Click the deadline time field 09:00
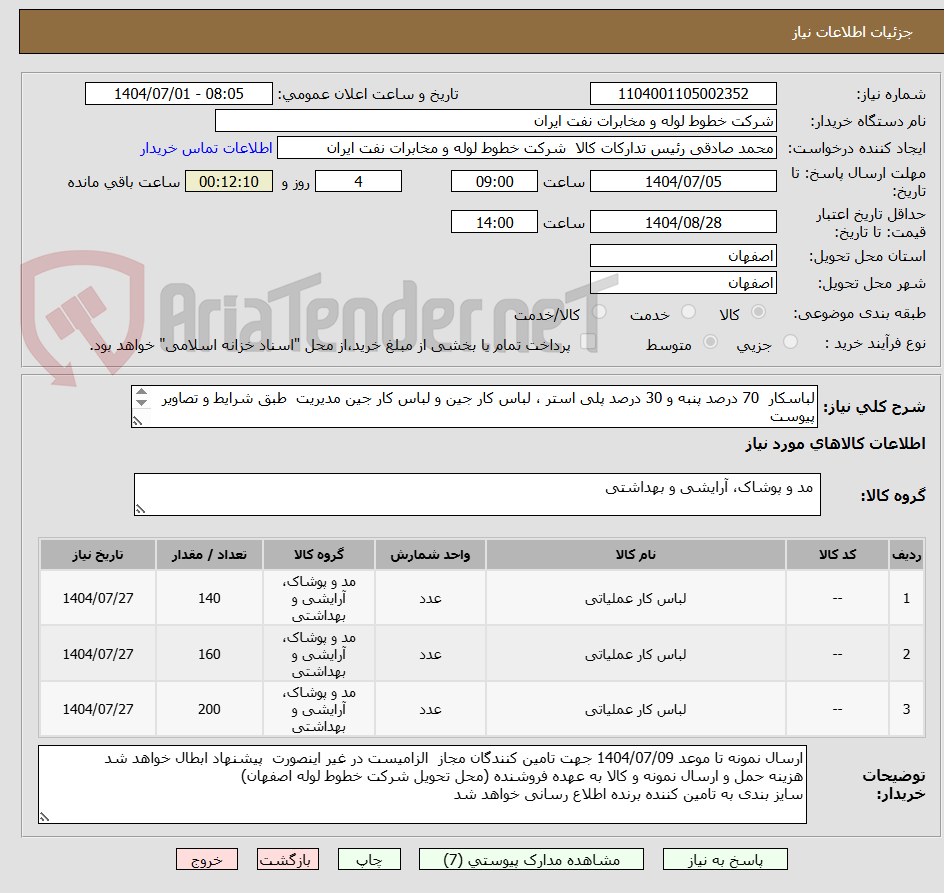The height and width of the screenshot is (893, 944). [x=494, y=181]
